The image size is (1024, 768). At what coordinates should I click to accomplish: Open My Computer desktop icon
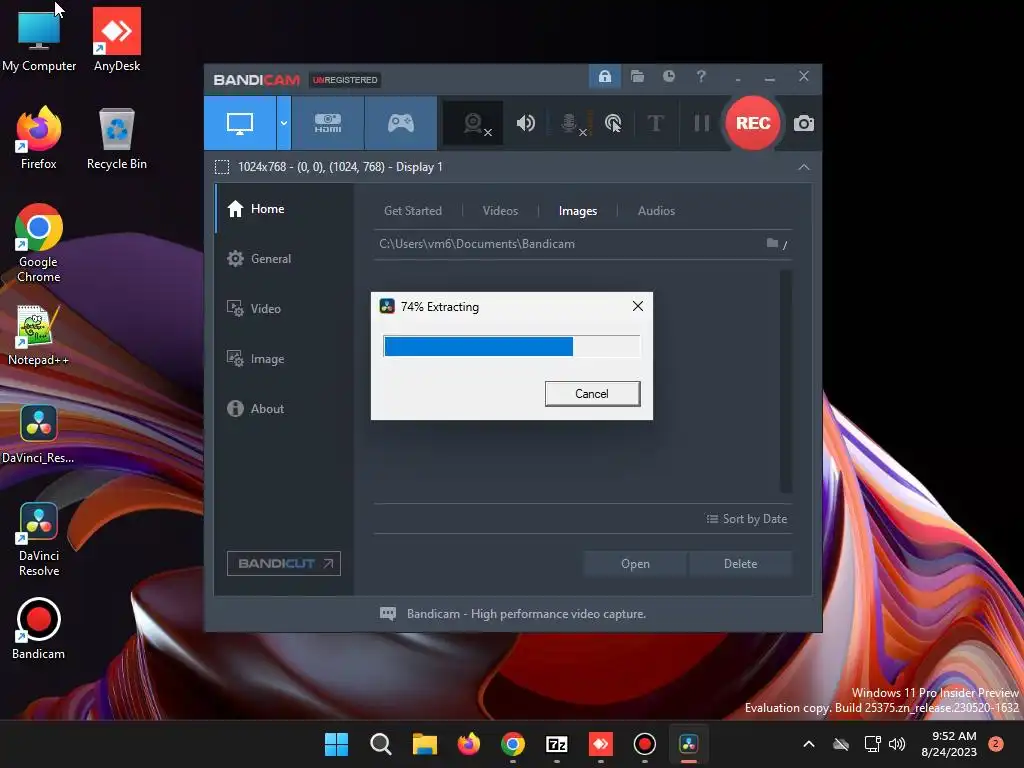pos(39,40)
